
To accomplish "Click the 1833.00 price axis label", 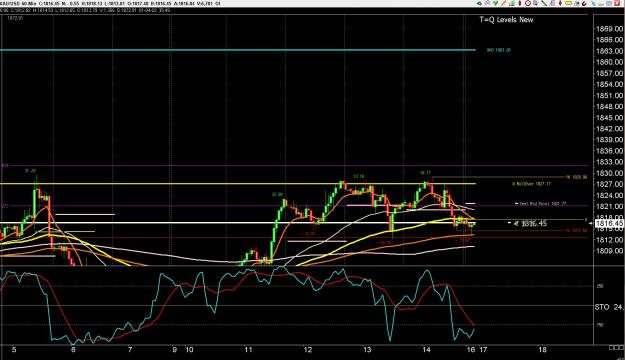I will [x=609, y=162].
